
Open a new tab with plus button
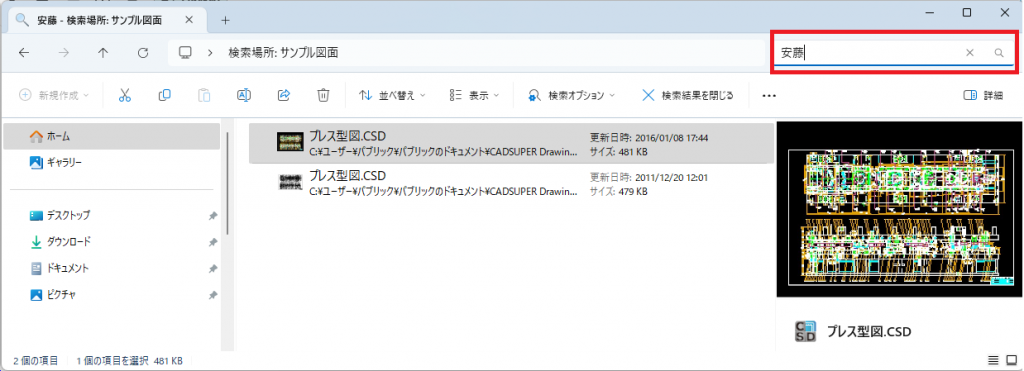225,20
